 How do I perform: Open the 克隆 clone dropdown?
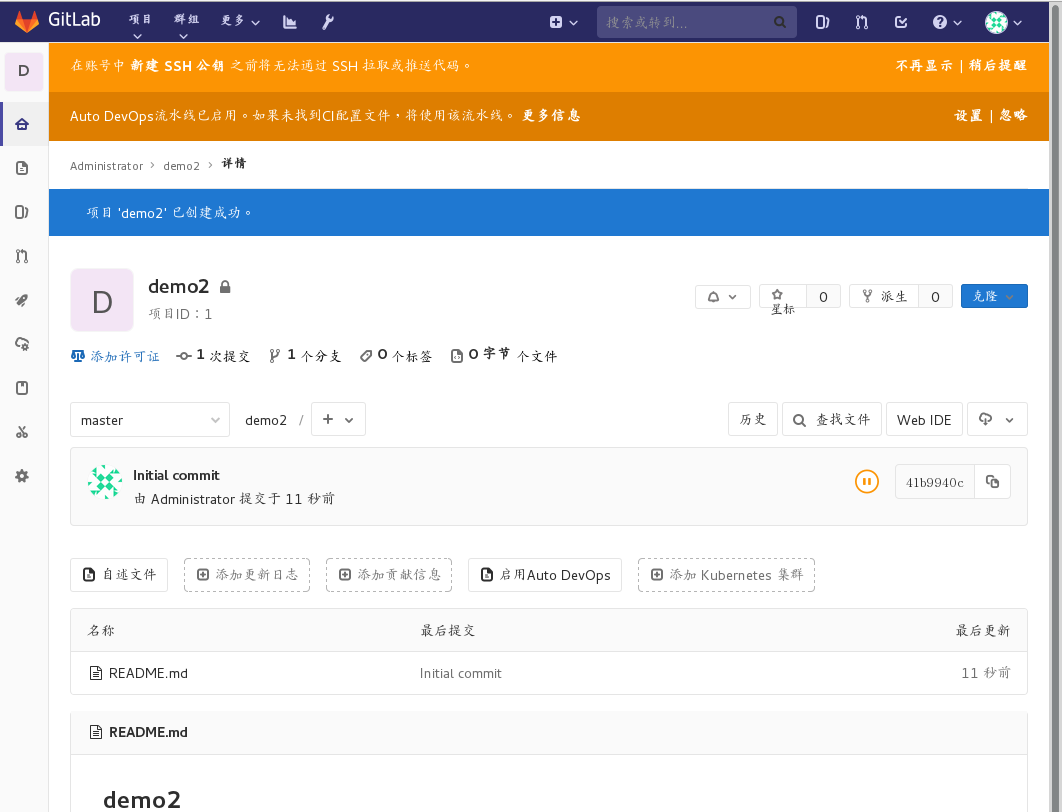(994, 297)
